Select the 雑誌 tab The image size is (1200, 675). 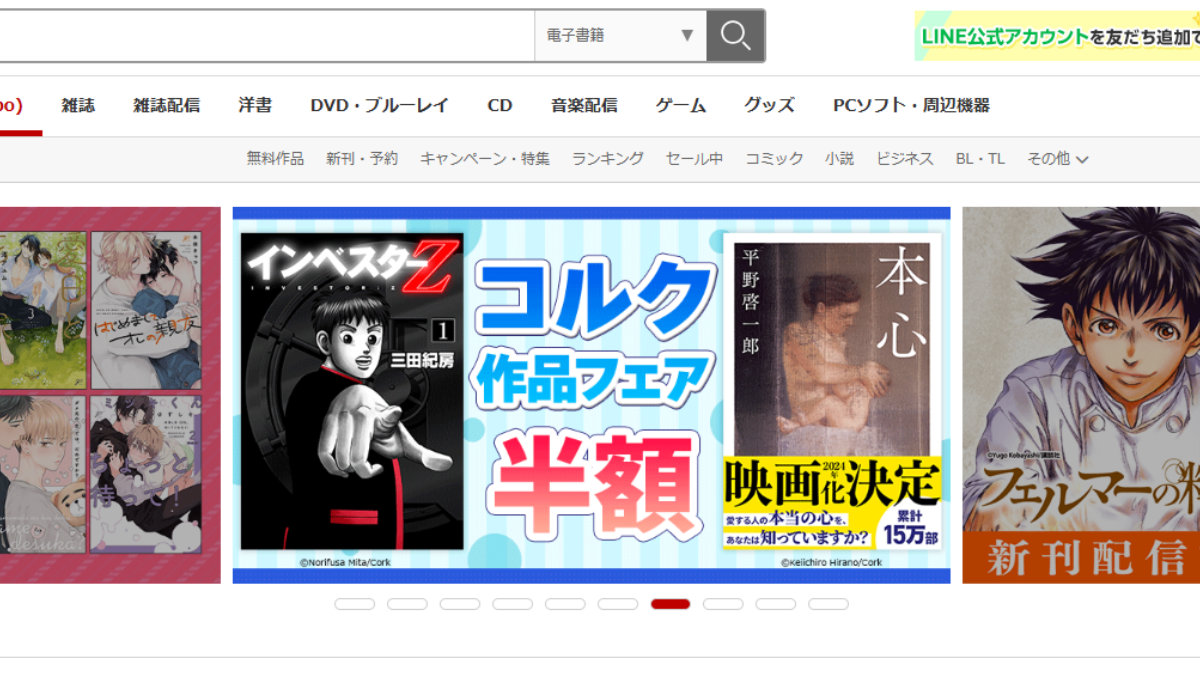click(x=78, y=105)
